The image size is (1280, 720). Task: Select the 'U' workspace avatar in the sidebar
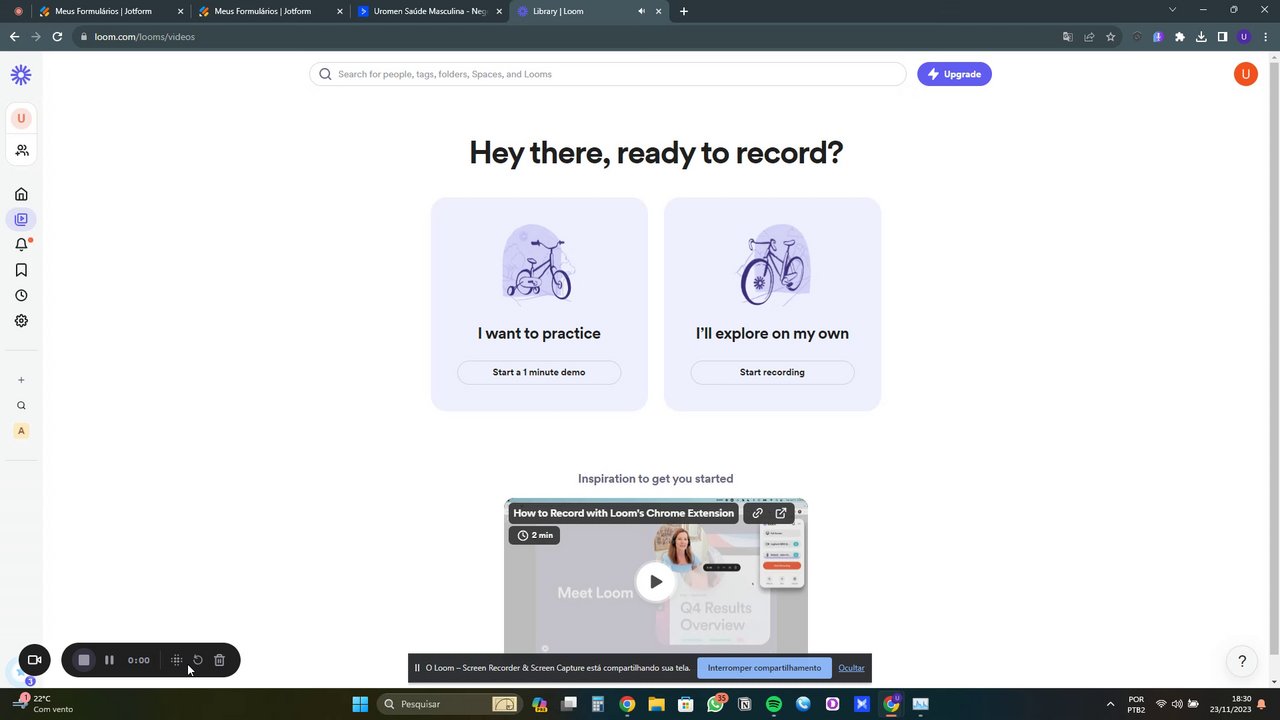pyautogui.click(x=21, y=118)
